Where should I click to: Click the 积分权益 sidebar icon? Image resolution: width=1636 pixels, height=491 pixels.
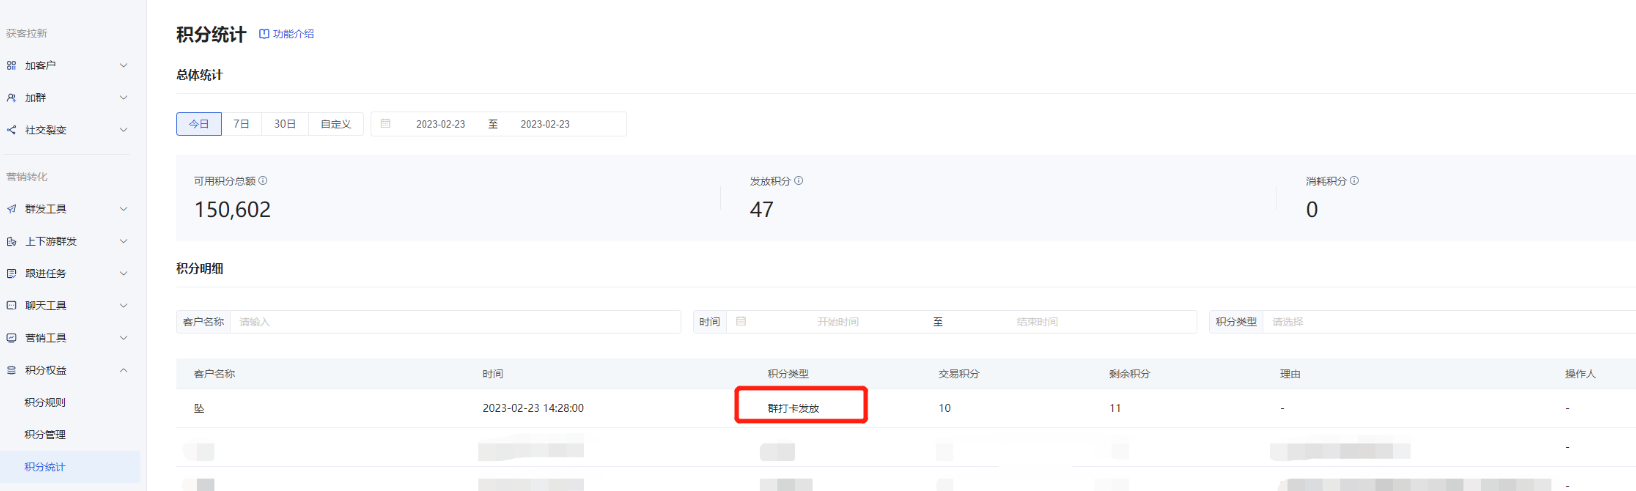click(x=11, y=370)
